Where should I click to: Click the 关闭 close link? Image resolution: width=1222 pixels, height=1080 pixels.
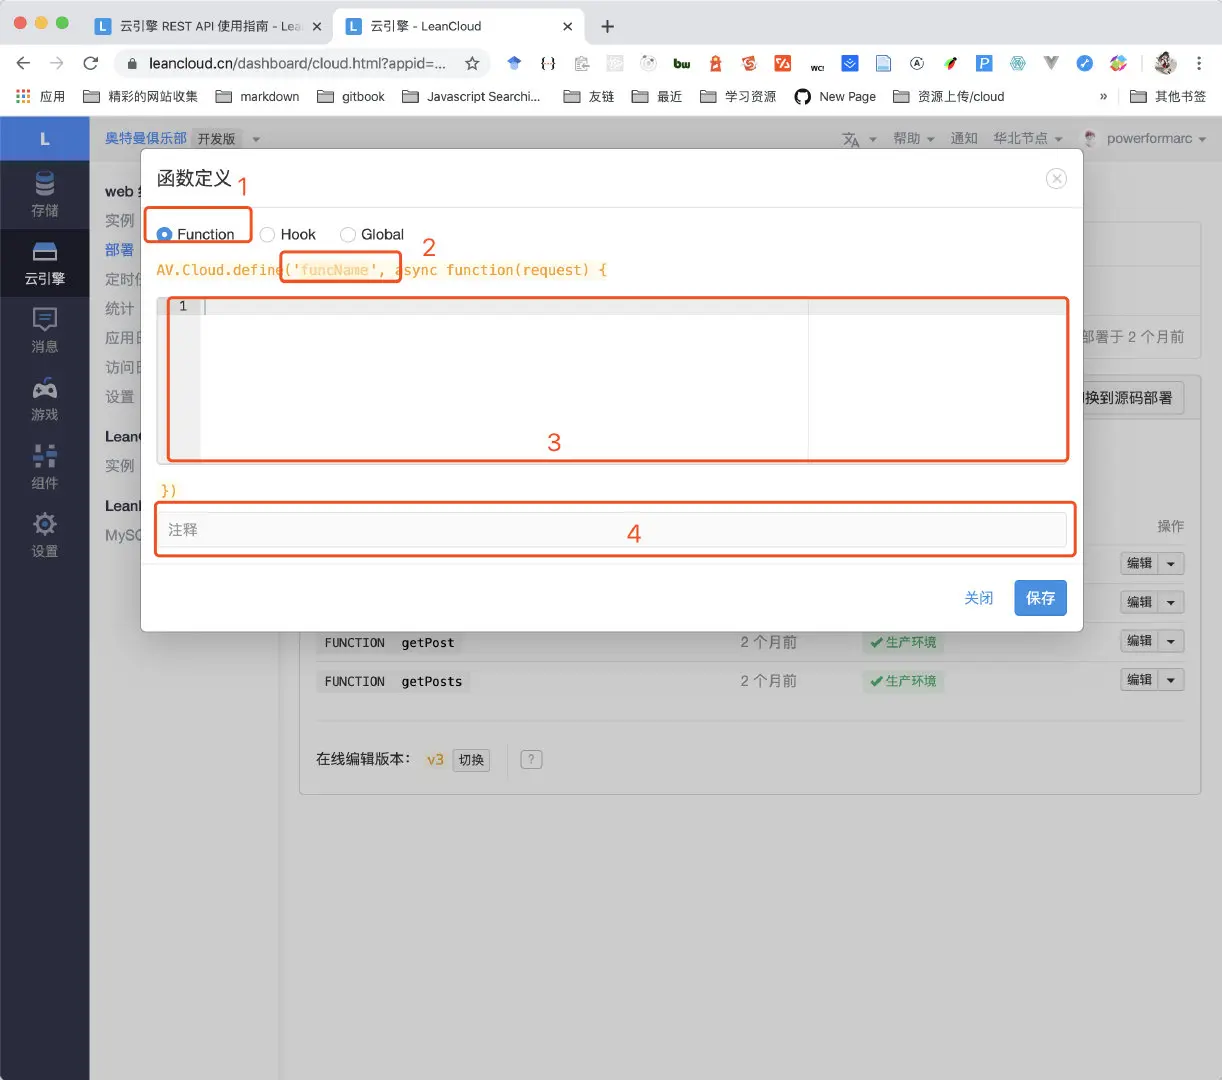pyautogui.click(x=978, y=598)
